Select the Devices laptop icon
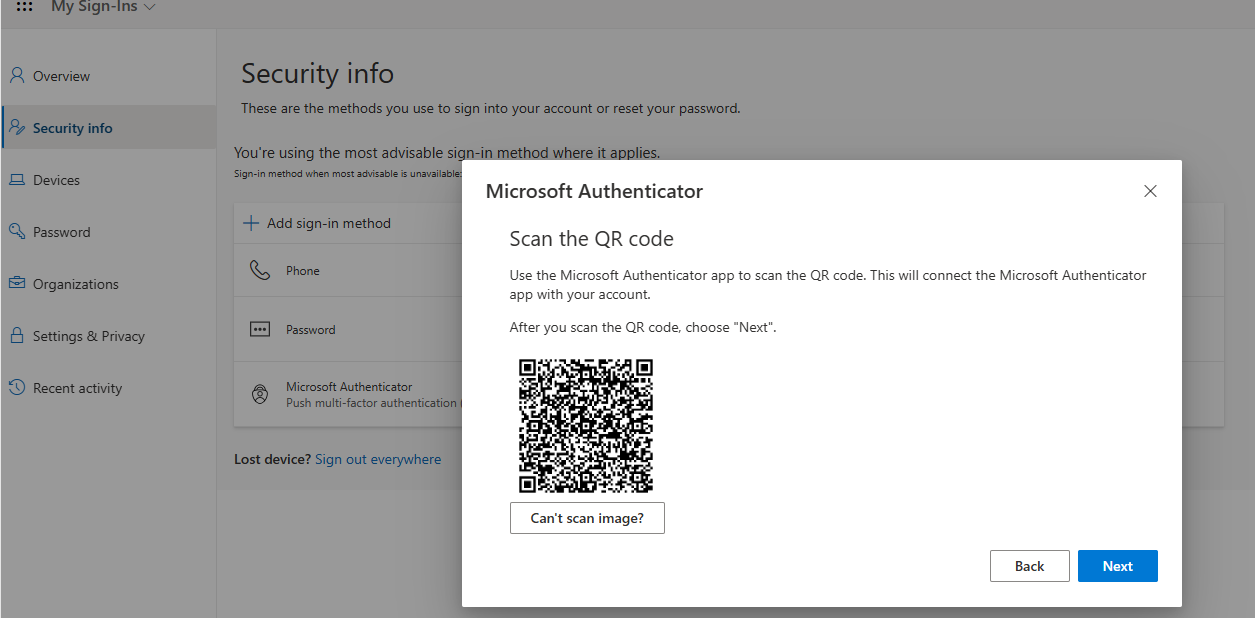This screenshot has width=1255, height=618. [x=18, y=179]
